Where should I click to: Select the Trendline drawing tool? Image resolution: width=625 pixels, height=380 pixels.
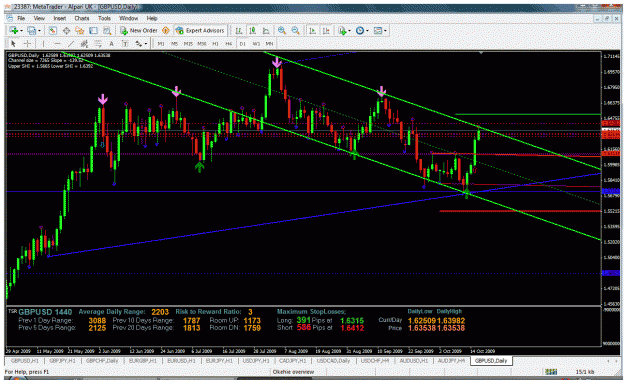pyautogui.click(x=71, y=44)
